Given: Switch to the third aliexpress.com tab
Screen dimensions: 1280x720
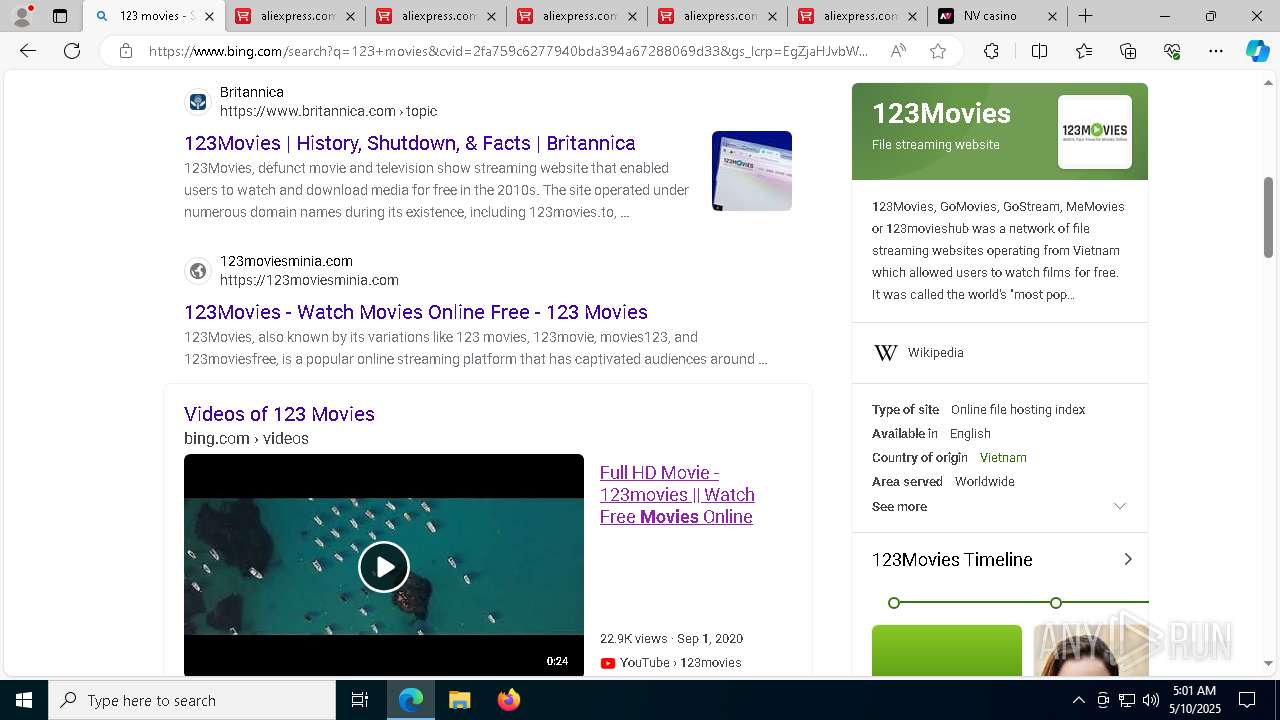Looking at the screenshot, I should coord(577,16).
